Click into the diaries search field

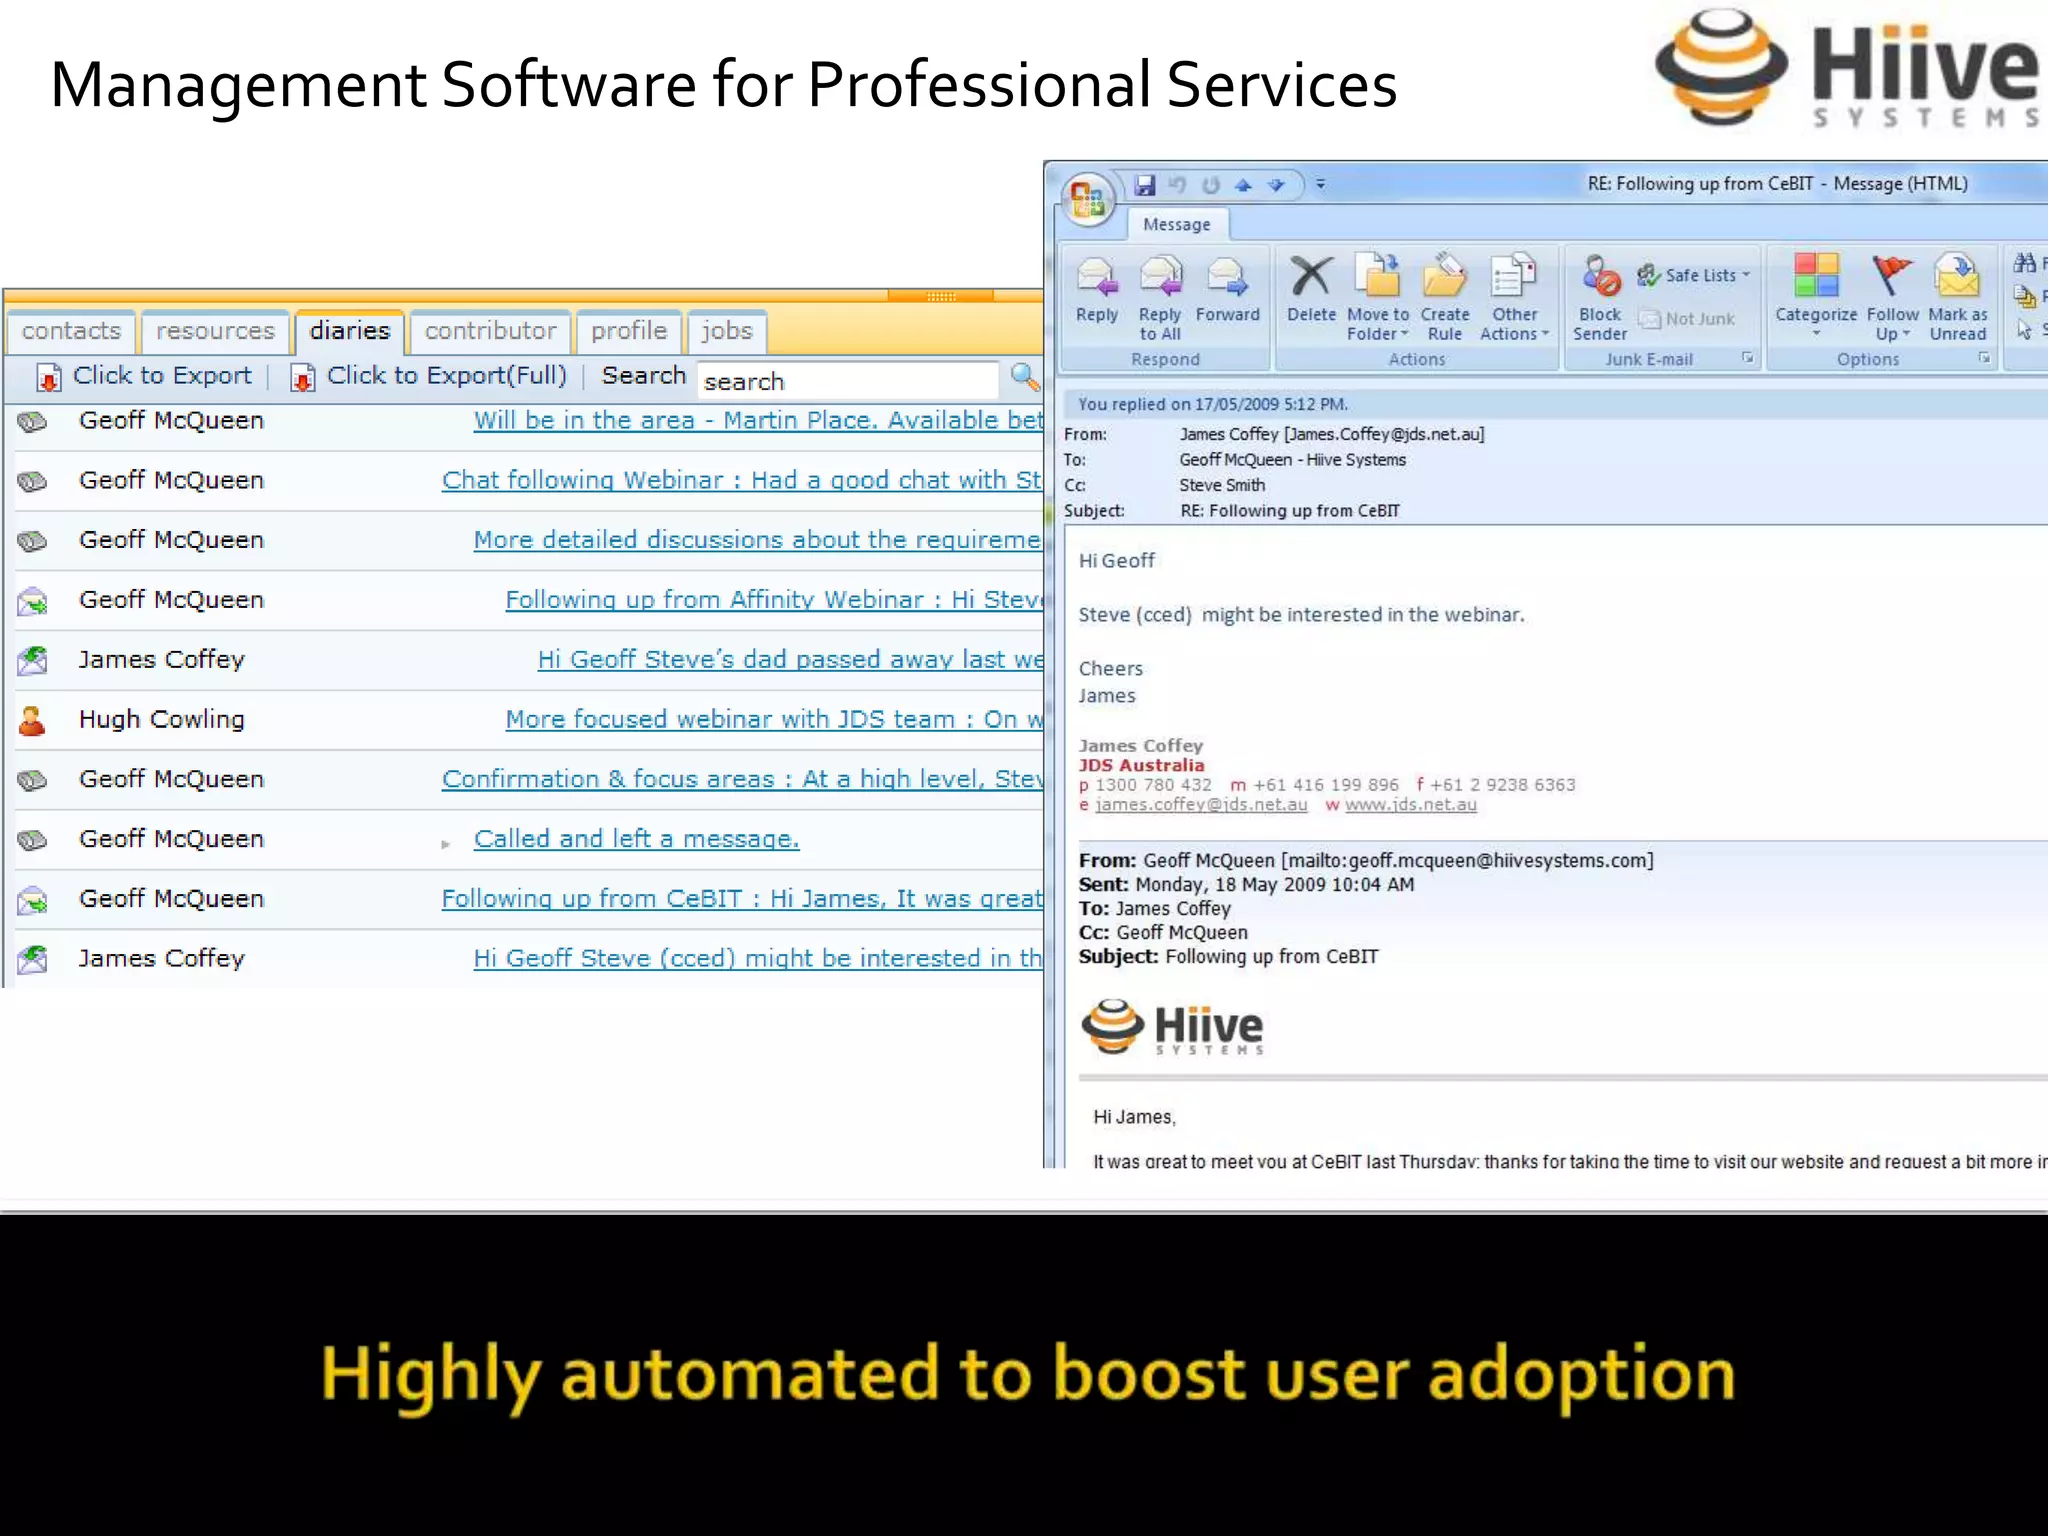point(846,381)
